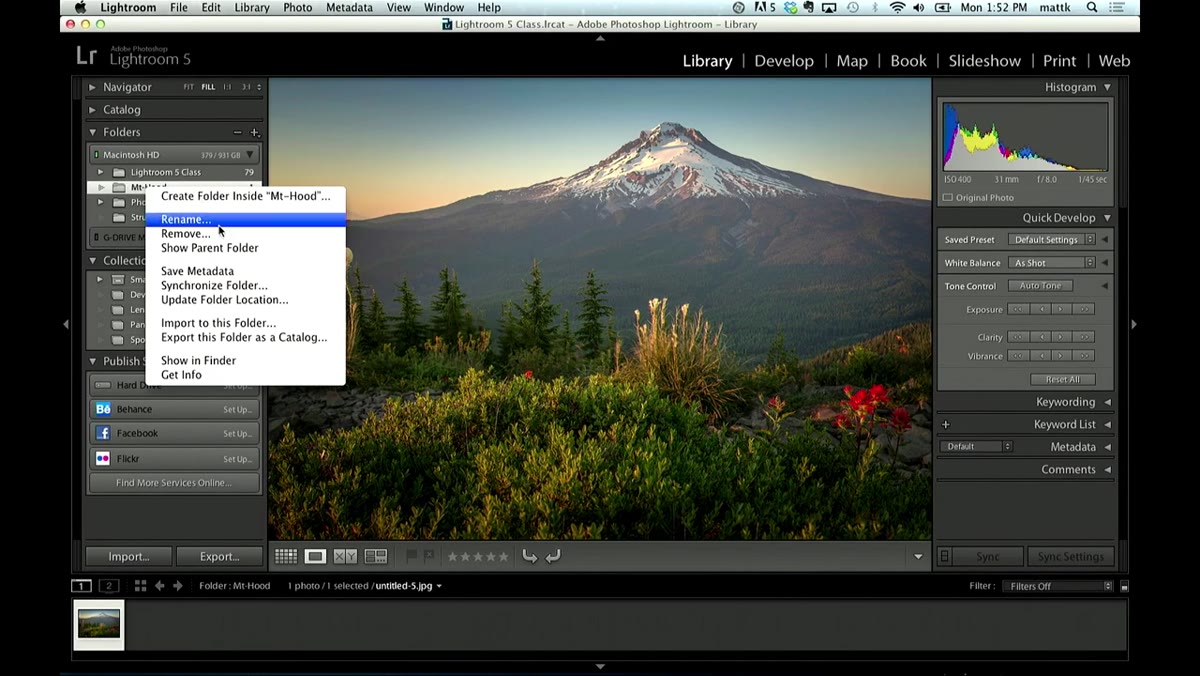Image resolution: width=1200 pixels, height=676 pixels.
Task: Toggle the Original Photo checkbox
Action: (948, 198)
